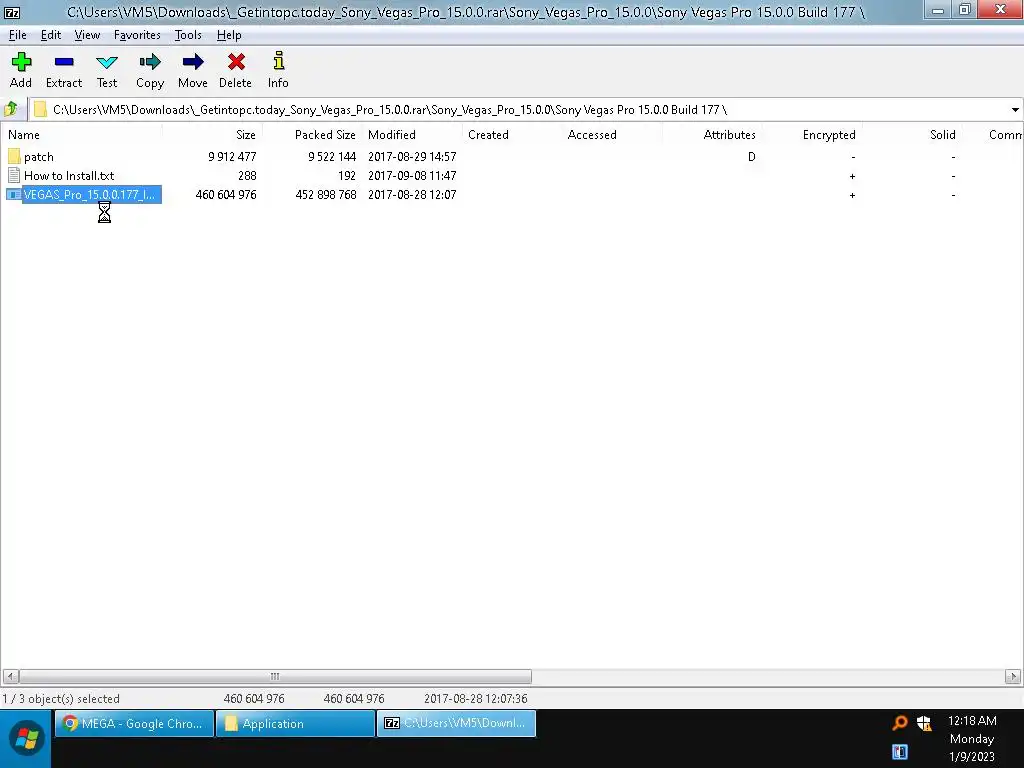Sort by Encrypted column header
Viewport: 1024px width, 768px height.
(x=812, y=135)
